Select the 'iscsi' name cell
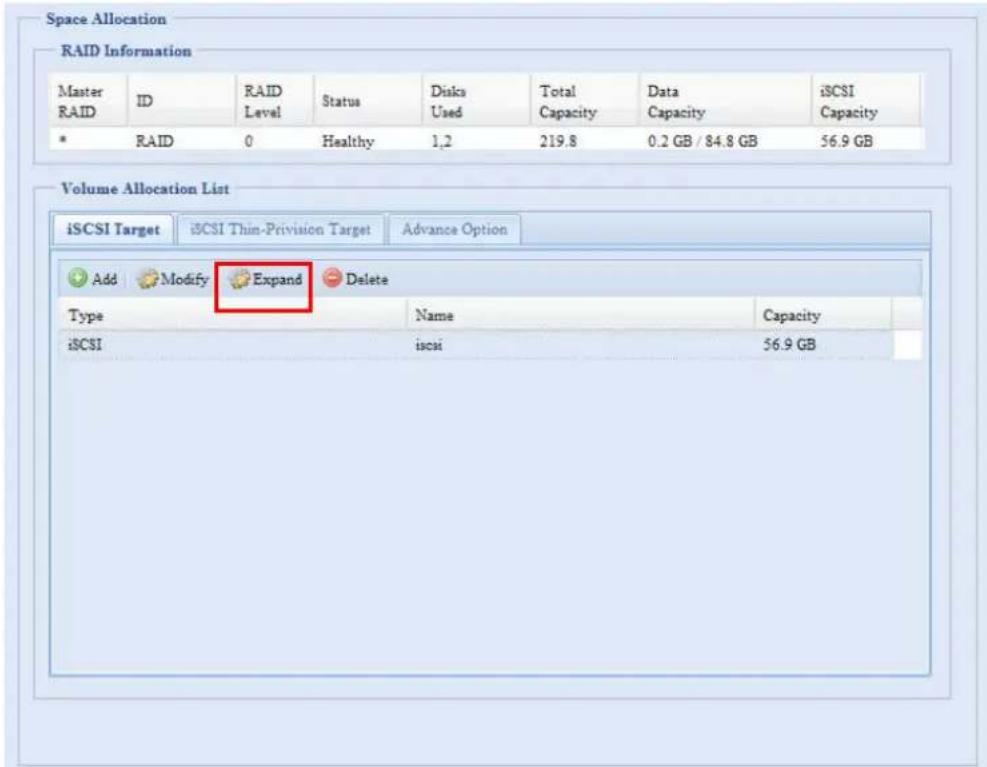 coord(580,345)
